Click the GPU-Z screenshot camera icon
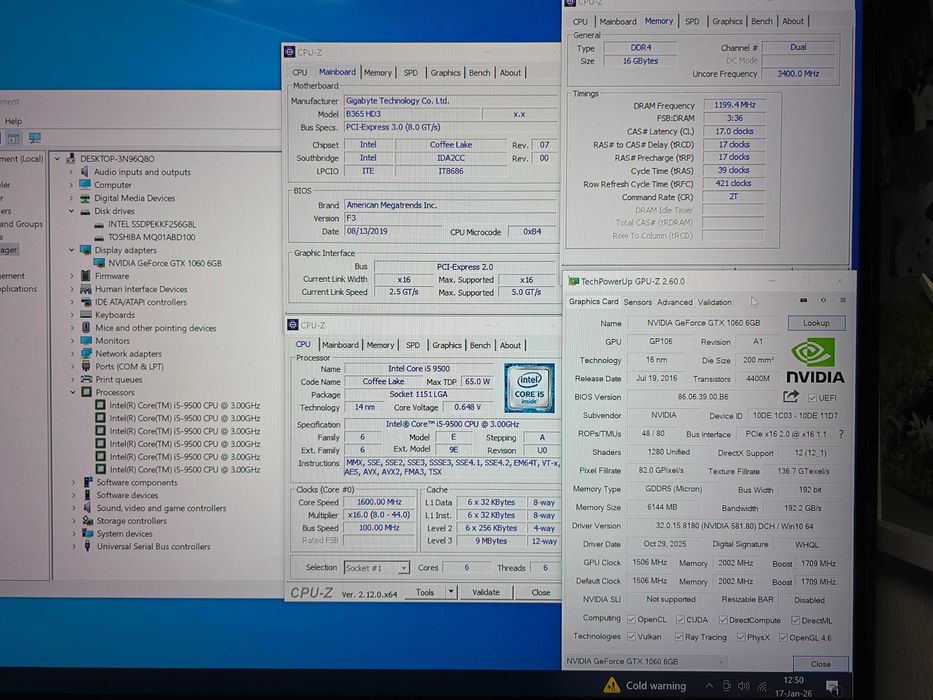 coord(803,301)
